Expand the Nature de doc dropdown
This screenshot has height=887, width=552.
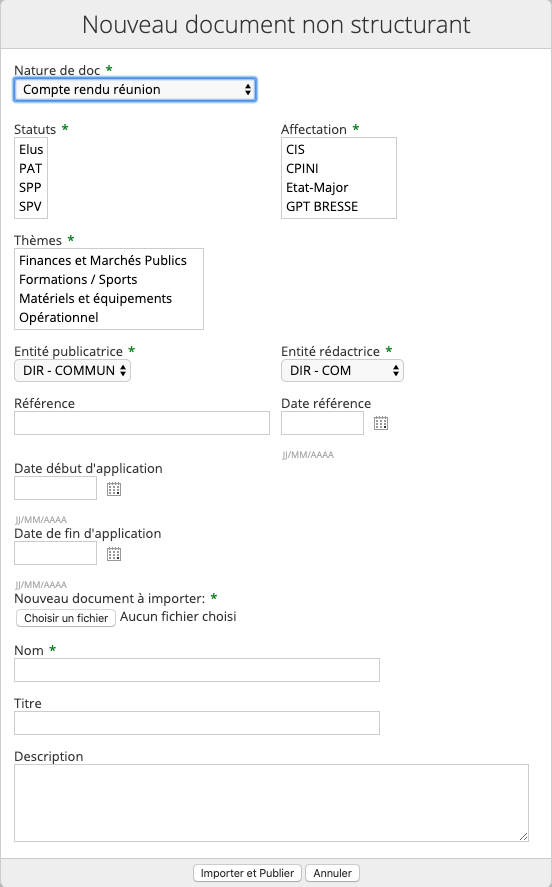[135, 89]
